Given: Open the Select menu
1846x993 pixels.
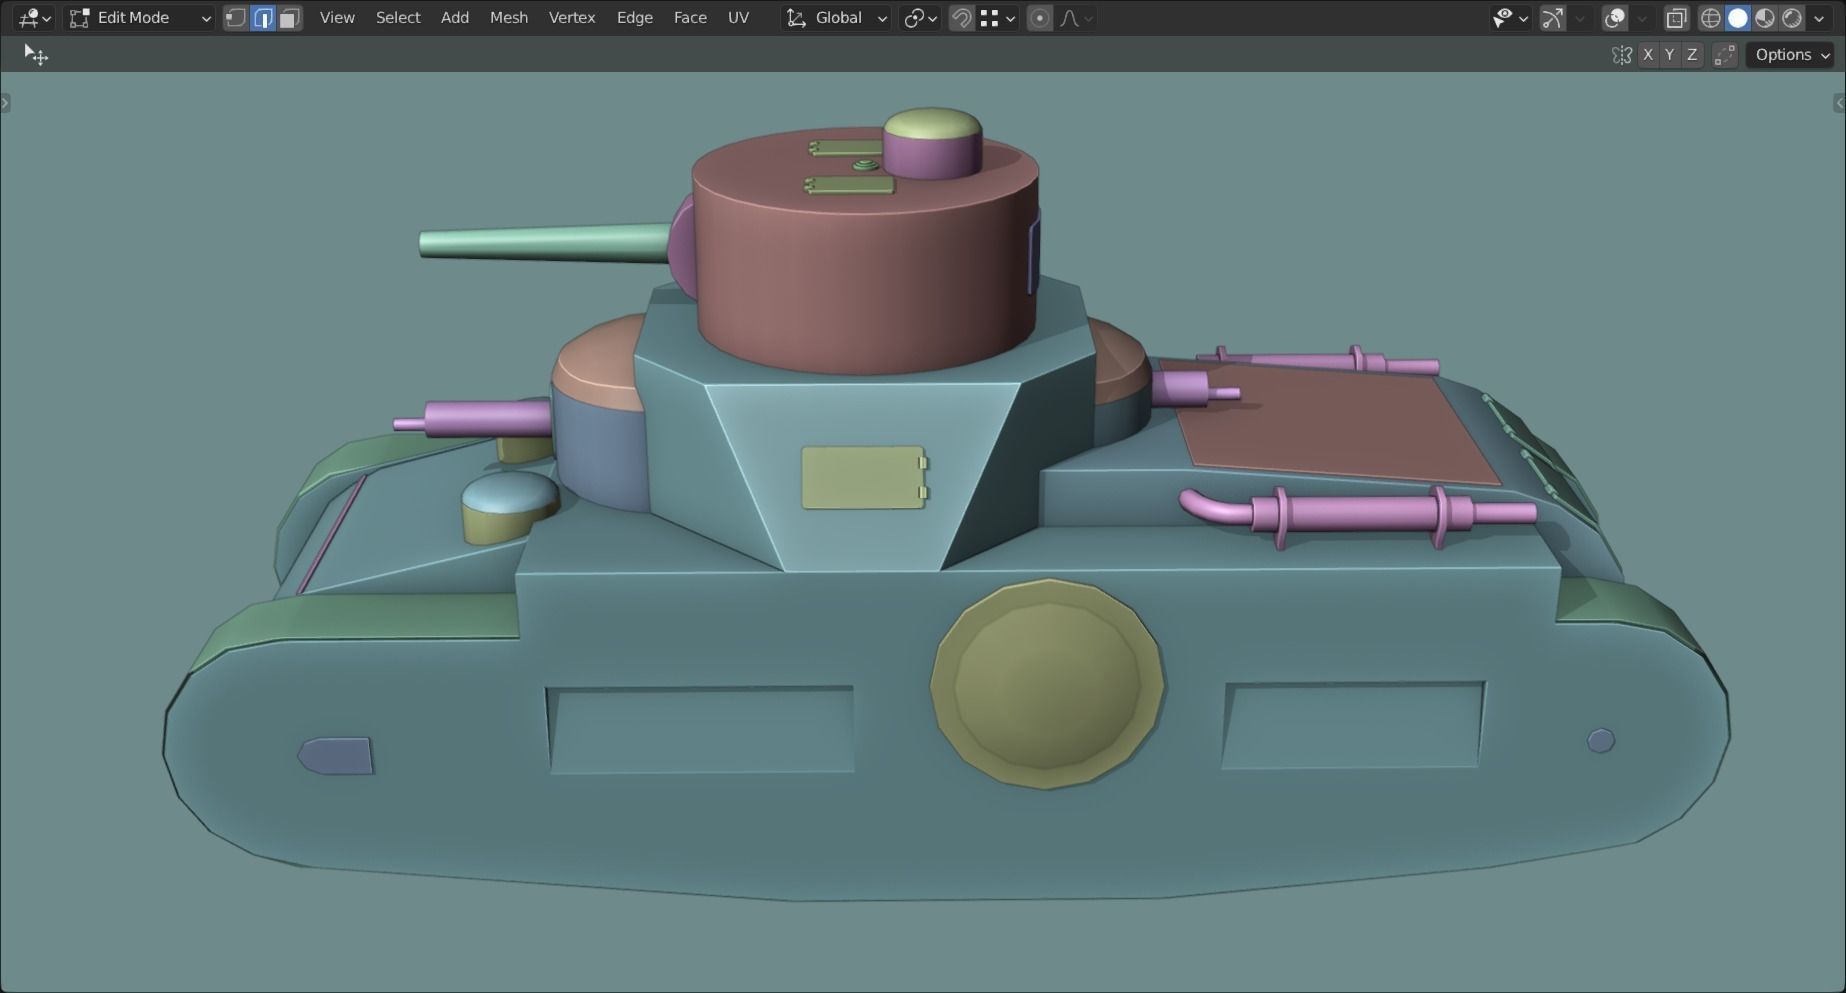Looking at the screenshot, I should coord(398,18).
